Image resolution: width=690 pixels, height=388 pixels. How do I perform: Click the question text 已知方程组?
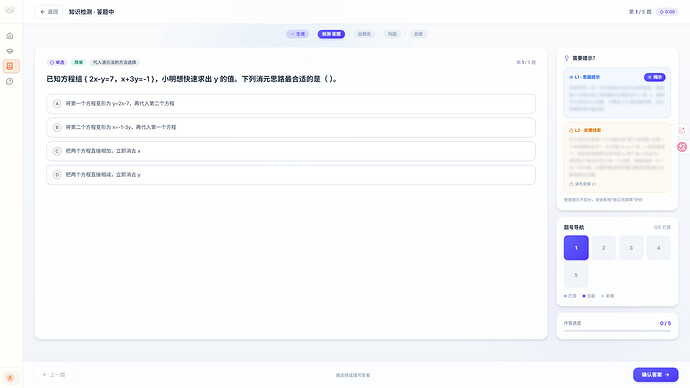[192, 79]
